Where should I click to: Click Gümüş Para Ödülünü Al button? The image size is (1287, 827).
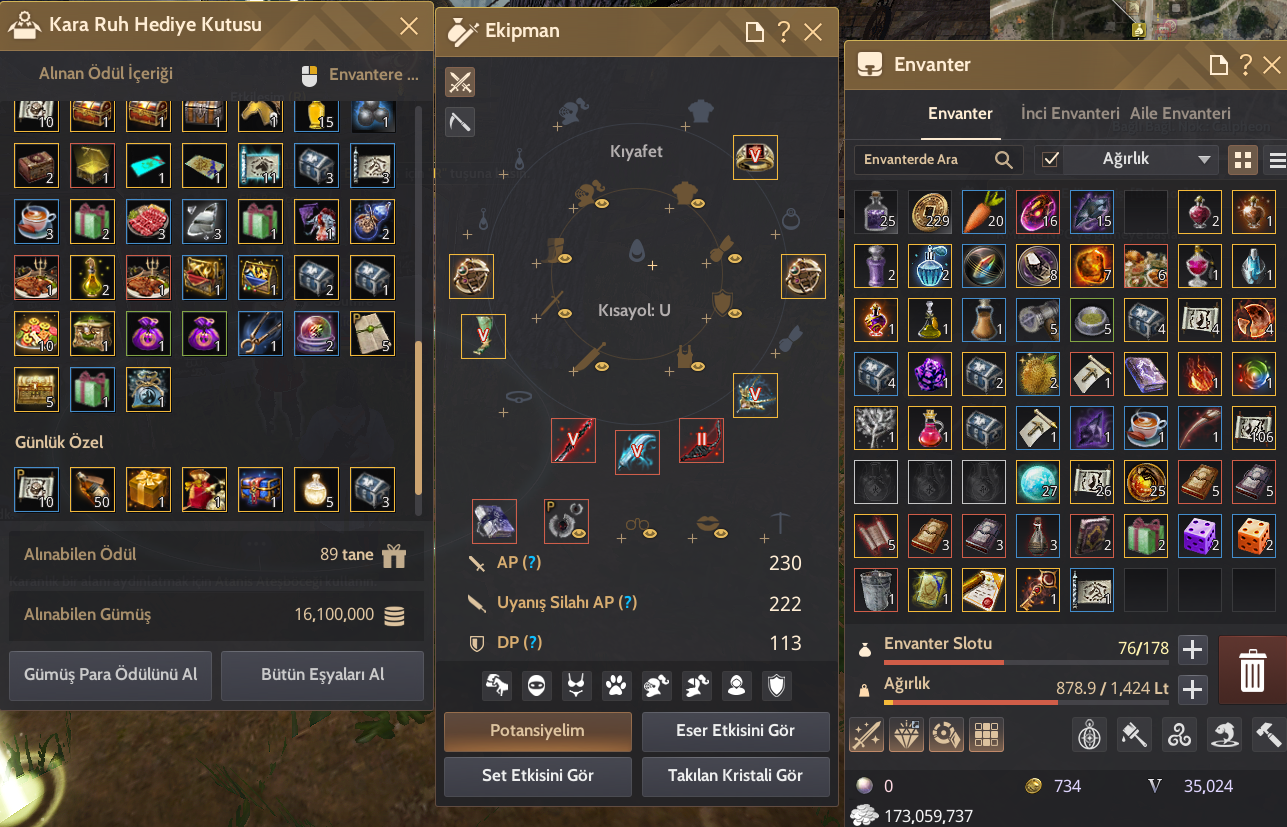111,675
